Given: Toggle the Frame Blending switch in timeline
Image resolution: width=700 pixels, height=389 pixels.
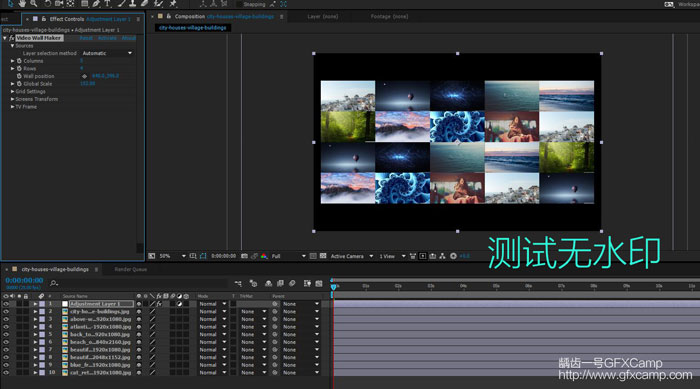Looking at the screenshot, I should [280, 283].
